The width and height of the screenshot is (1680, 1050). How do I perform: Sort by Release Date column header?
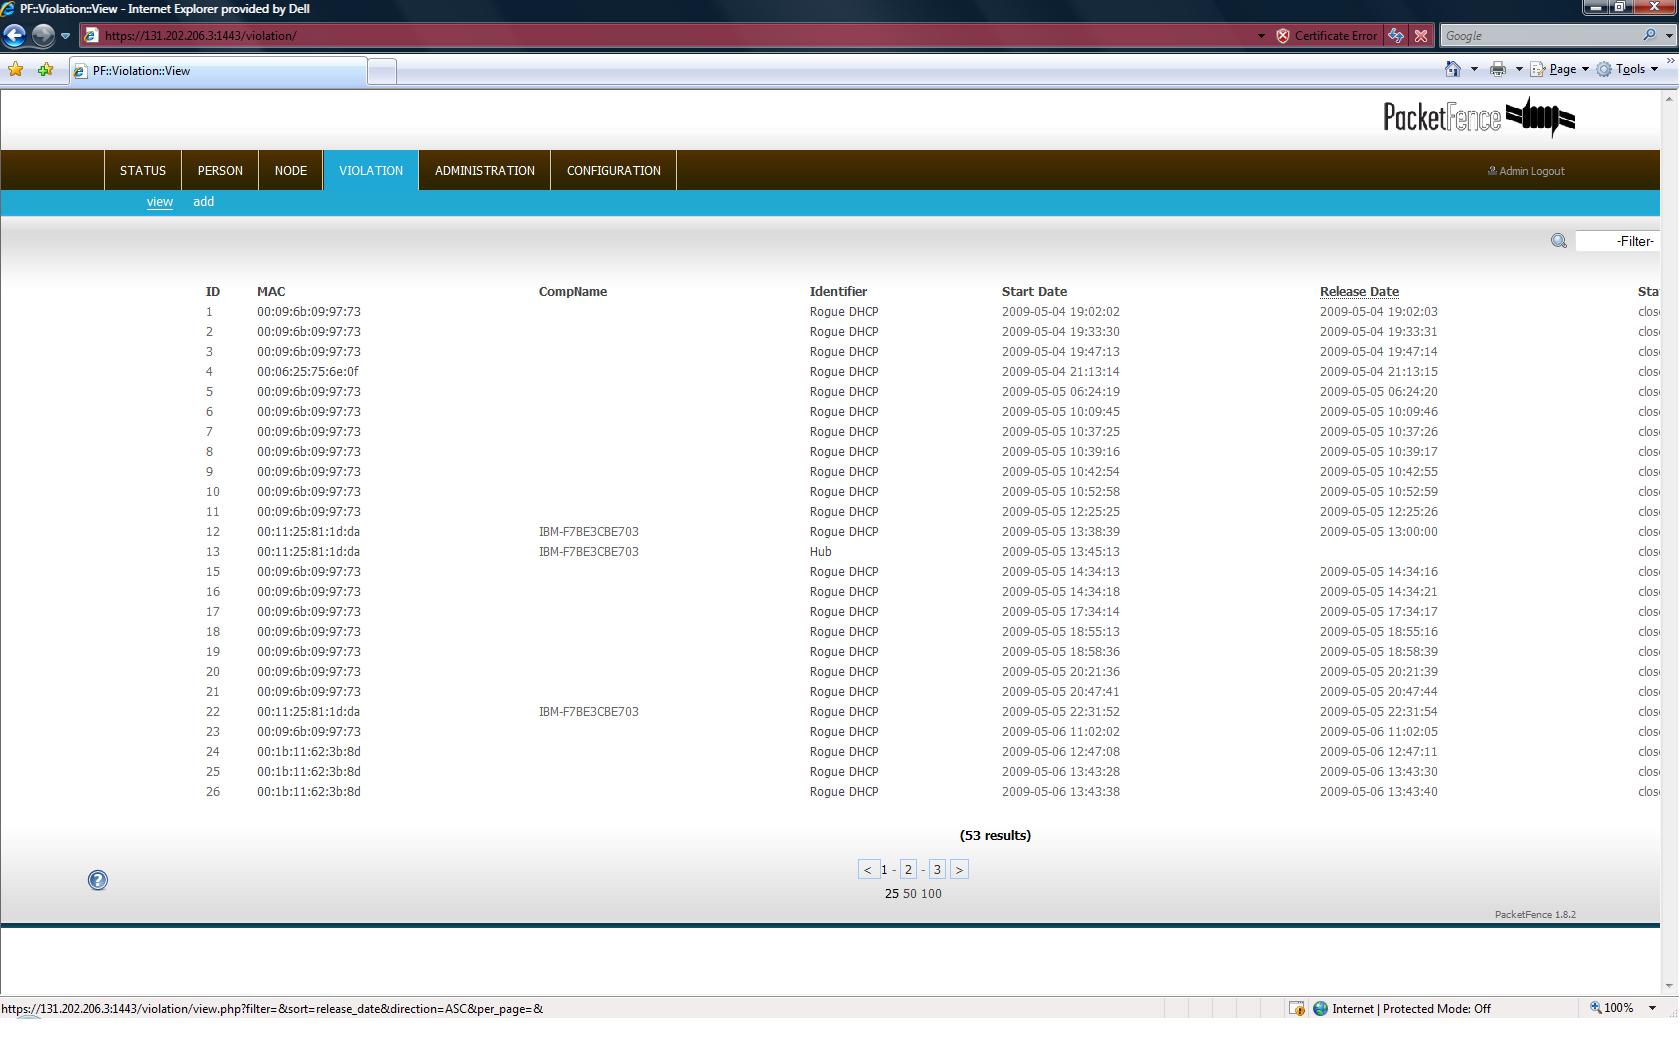tap(1358, 292)
